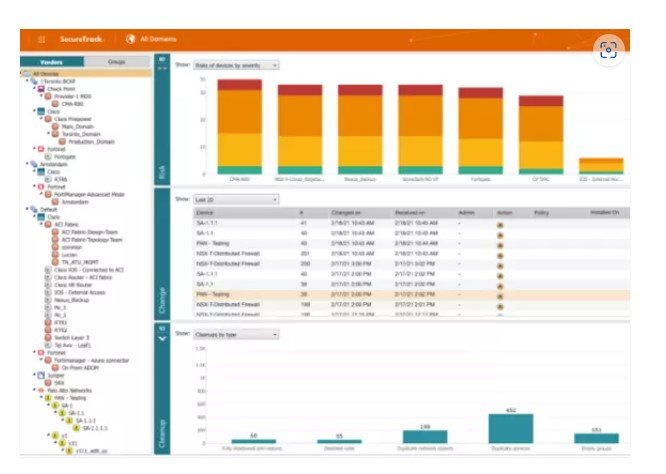Click the Palo Alto Networks vendor icon
666x474 pixels.
click(41, 390)
